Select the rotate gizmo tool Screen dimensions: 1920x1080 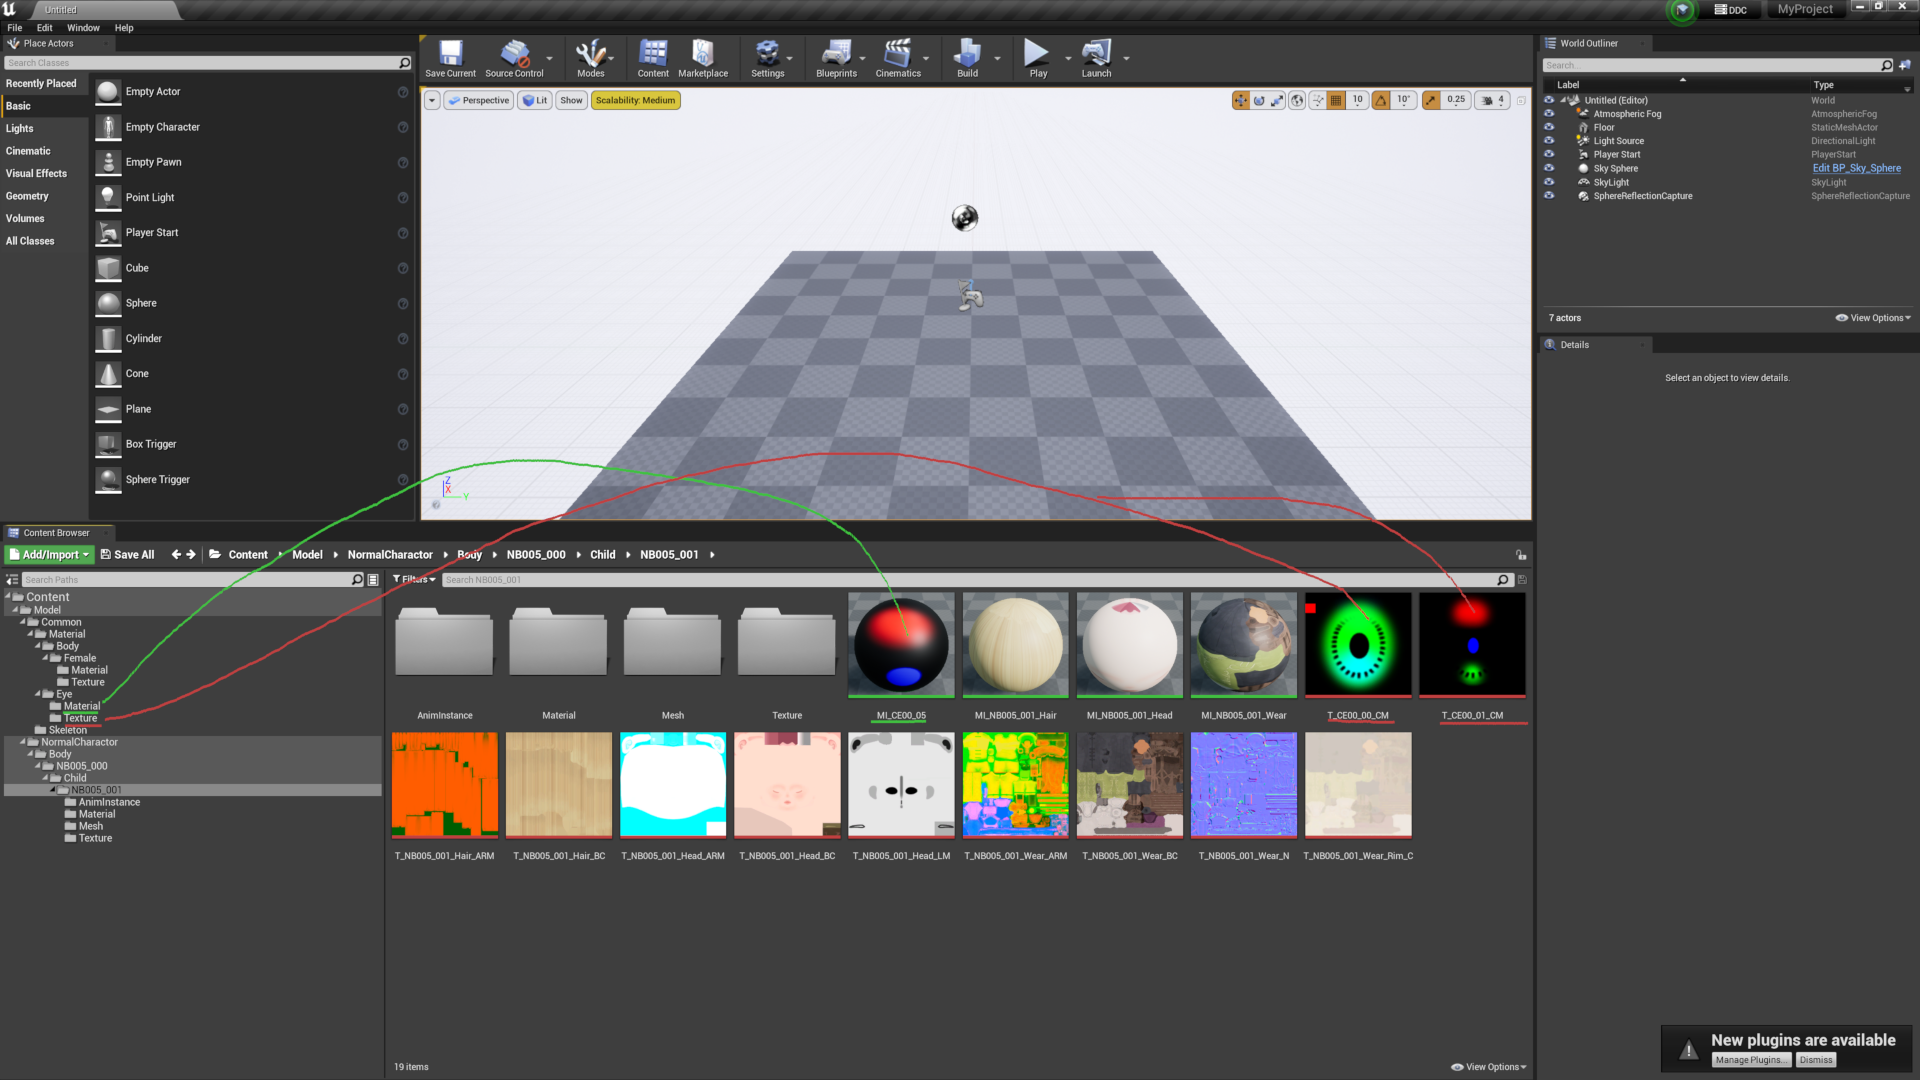1259,100
